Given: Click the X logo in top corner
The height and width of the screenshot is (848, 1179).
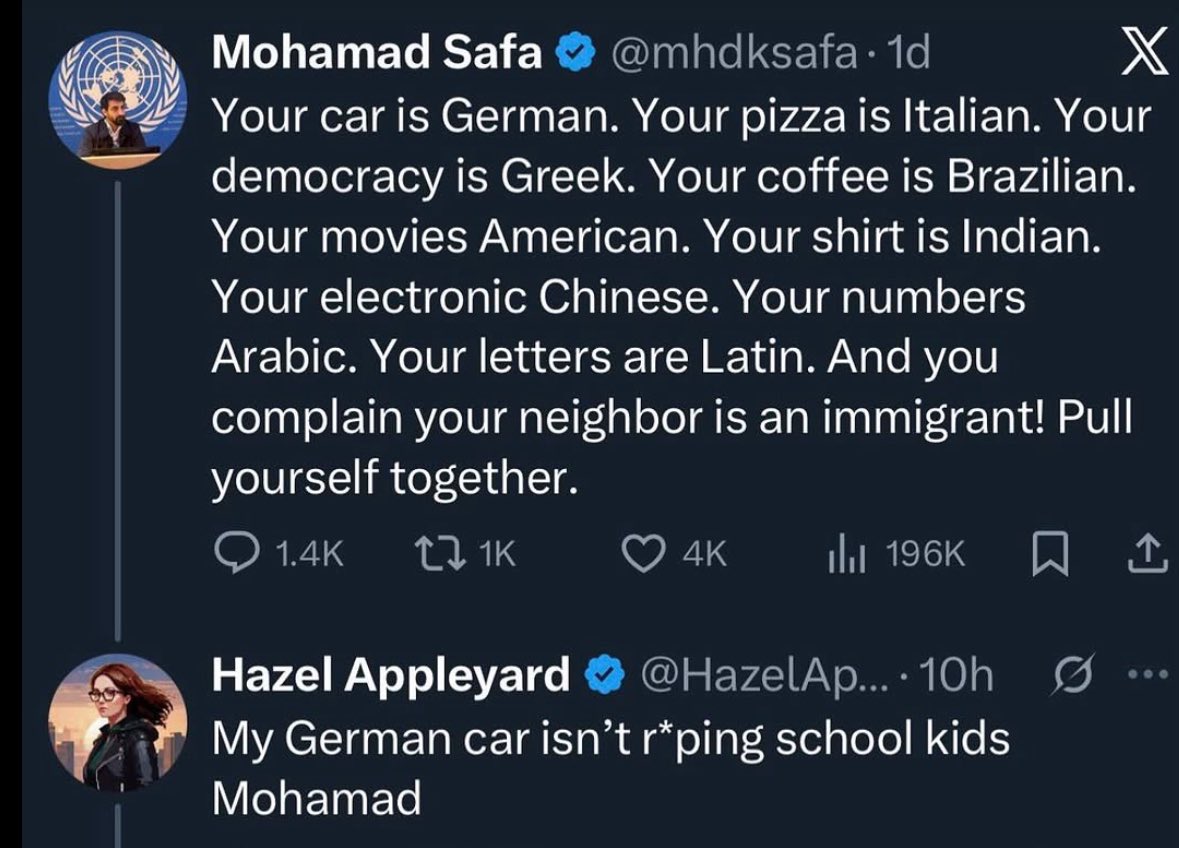Looking at the screenshot, I should 1139,54.
